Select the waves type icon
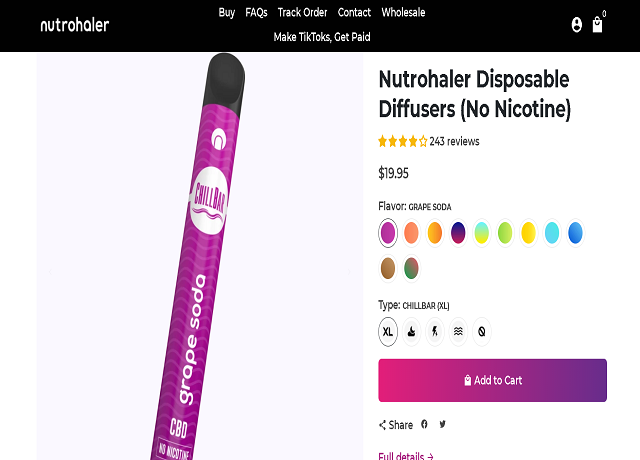The image size is (640, 460). 458,331
